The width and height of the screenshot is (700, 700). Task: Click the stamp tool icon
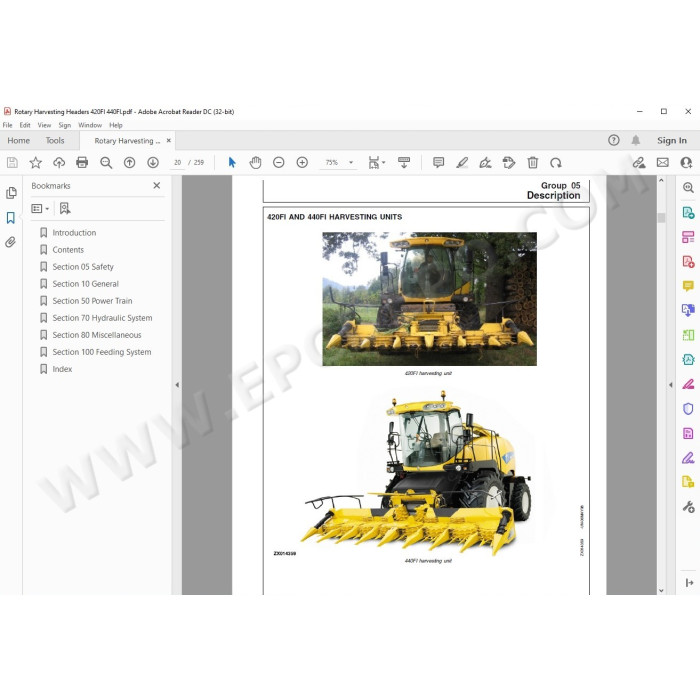coord(509,162)
